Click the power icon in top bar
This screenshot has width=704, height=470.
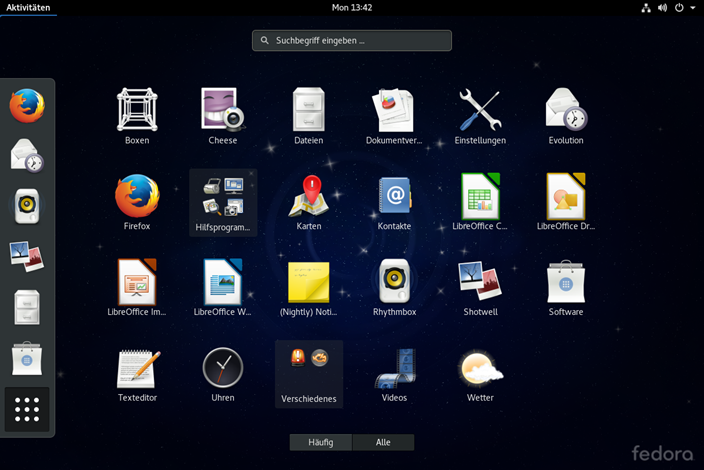pyautogui.click(x=679, y=8)
